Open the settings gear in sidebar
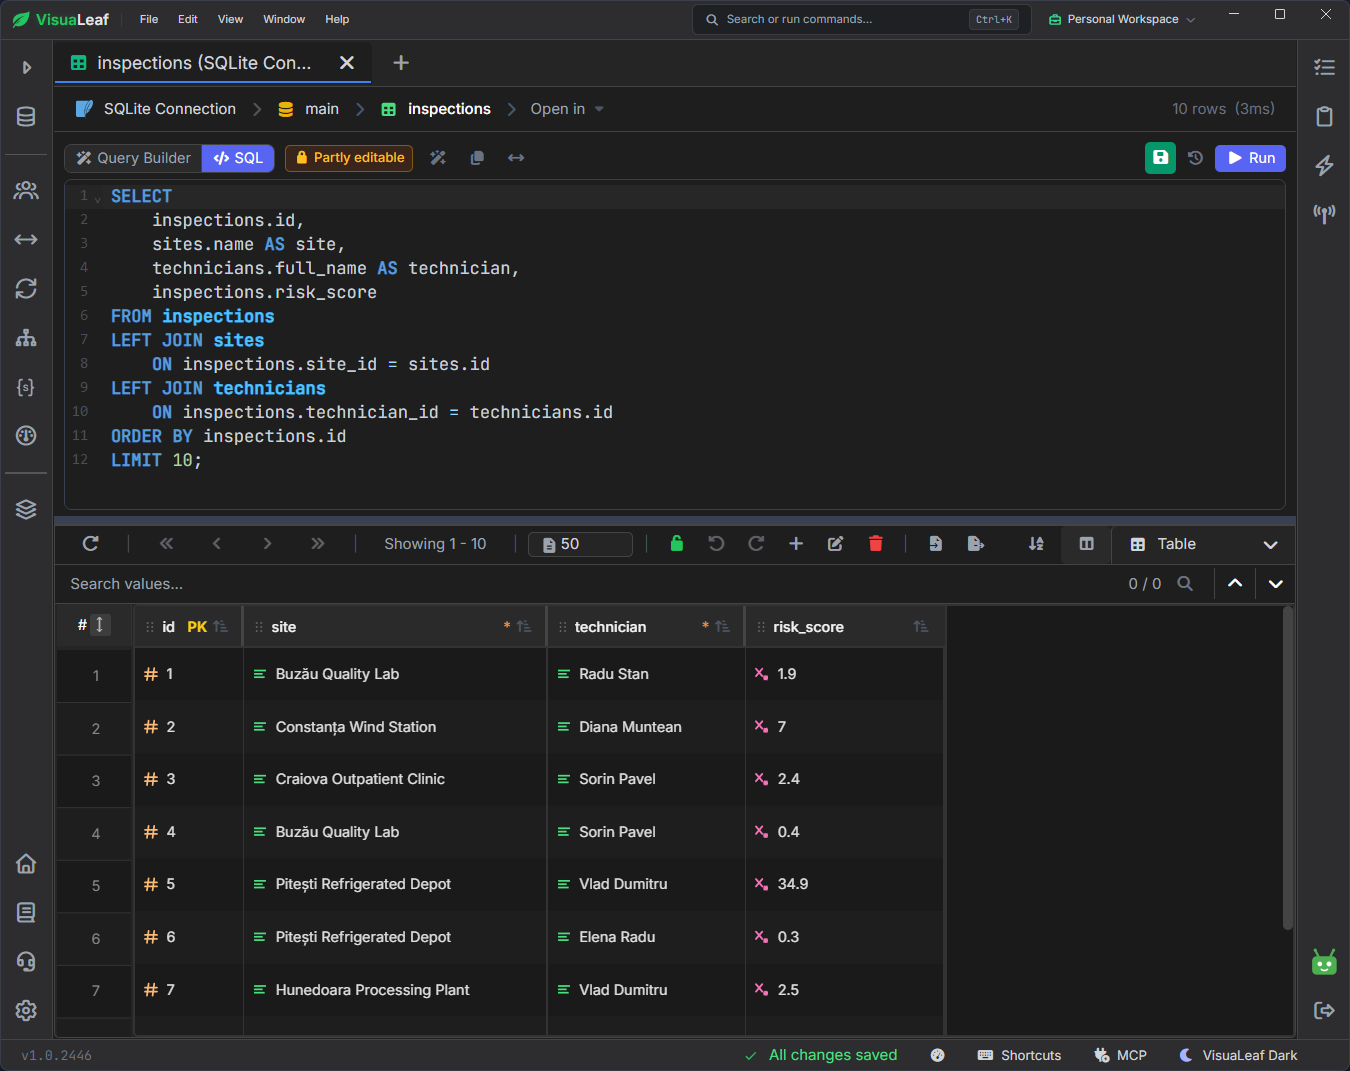Viewport: 1350px width, 1071px height. click(x=26, y=1010)
